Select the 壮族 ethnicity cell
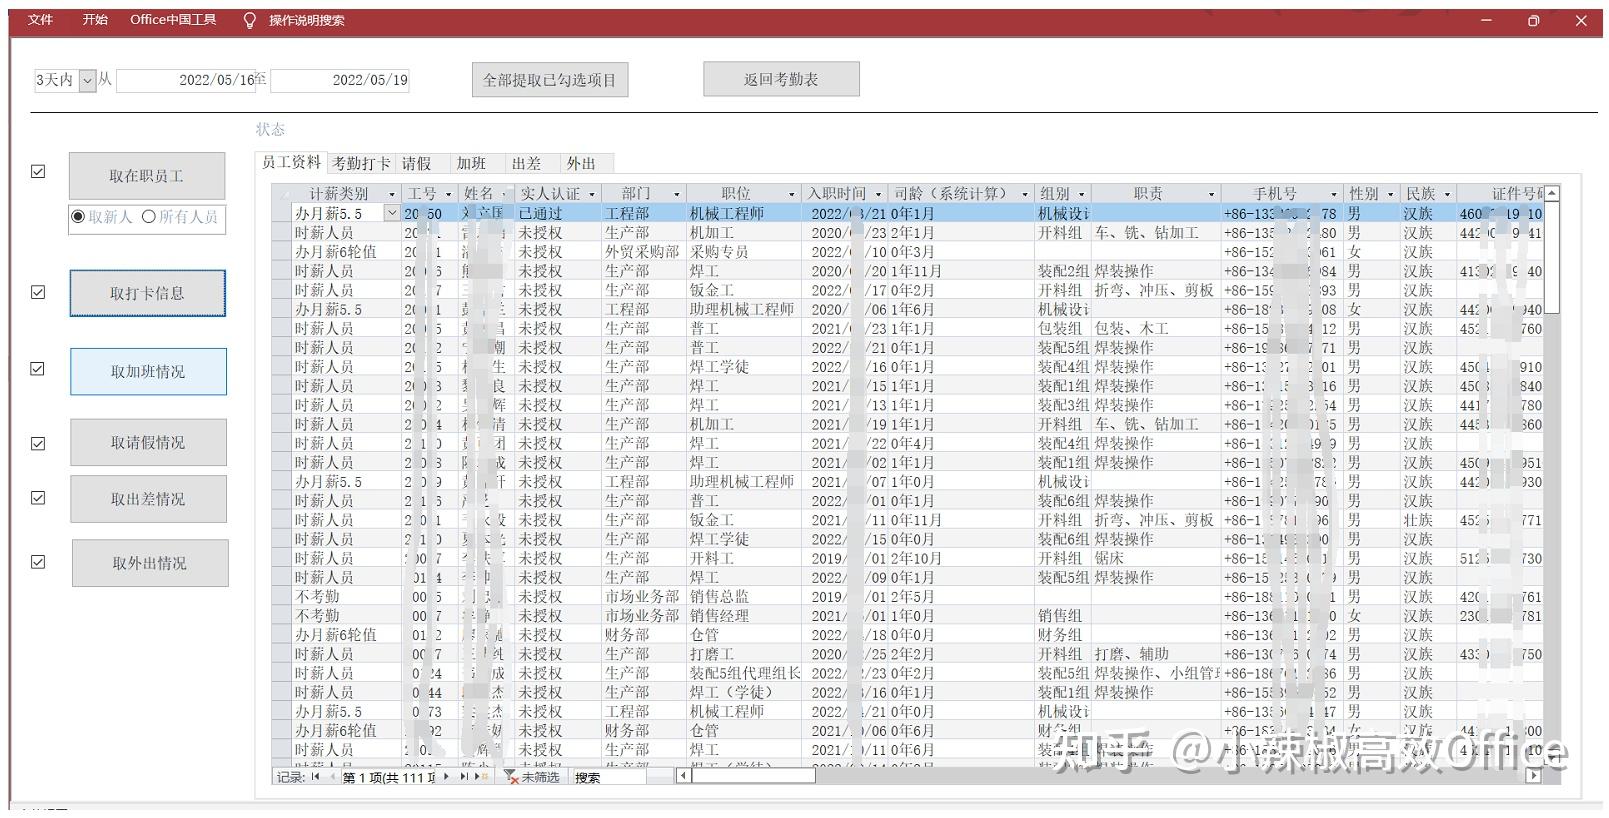 [1427, 520]
